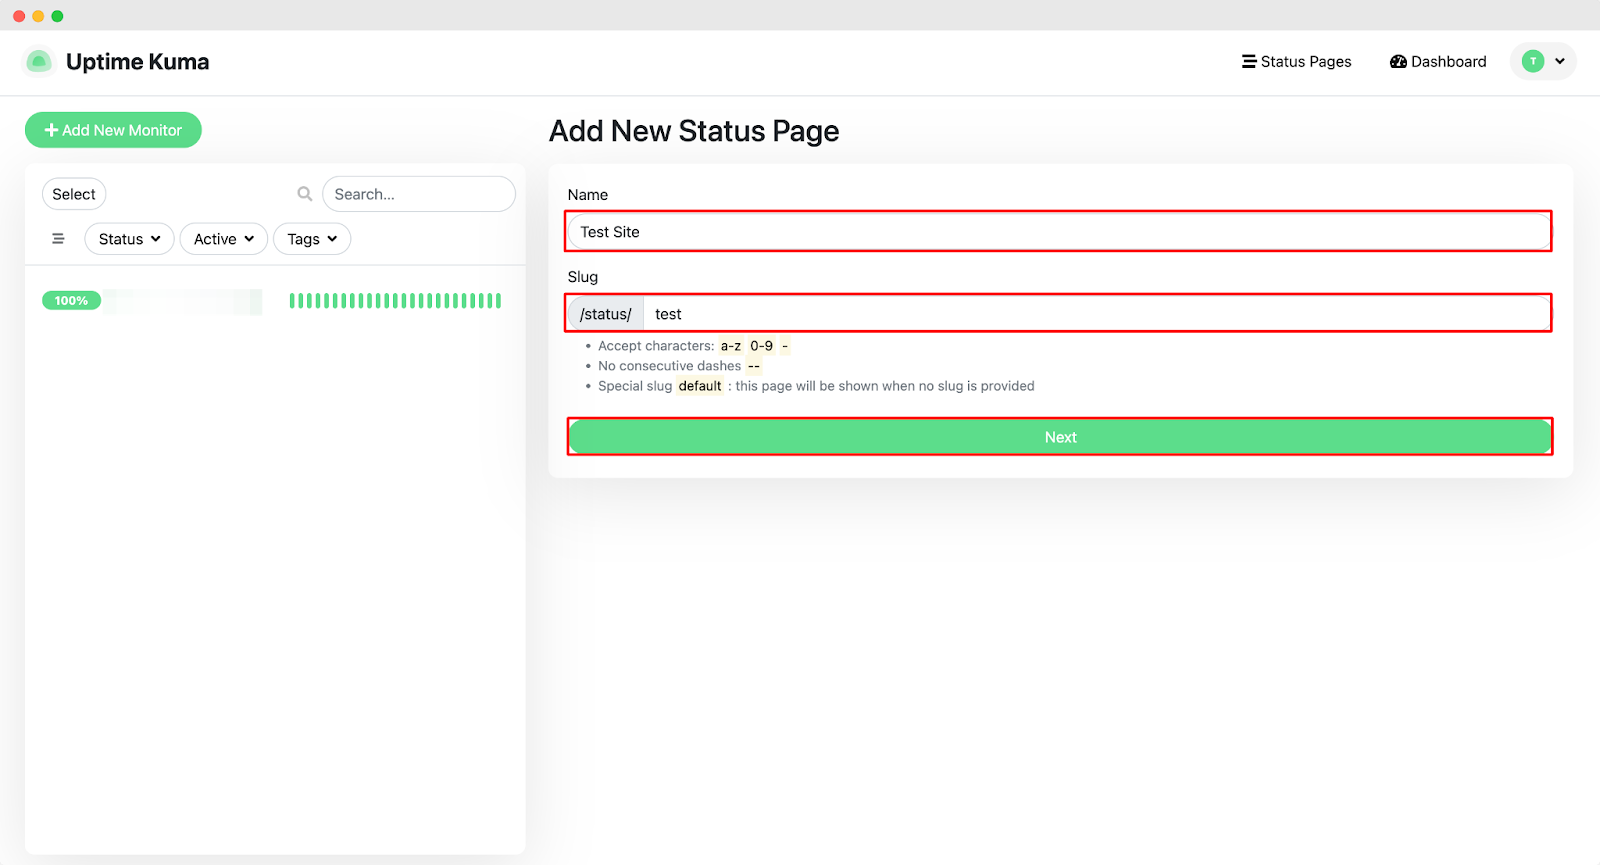Click the monitor heartbeat bar
This screenshot has height=865, width=1600.
coord(395,301)
